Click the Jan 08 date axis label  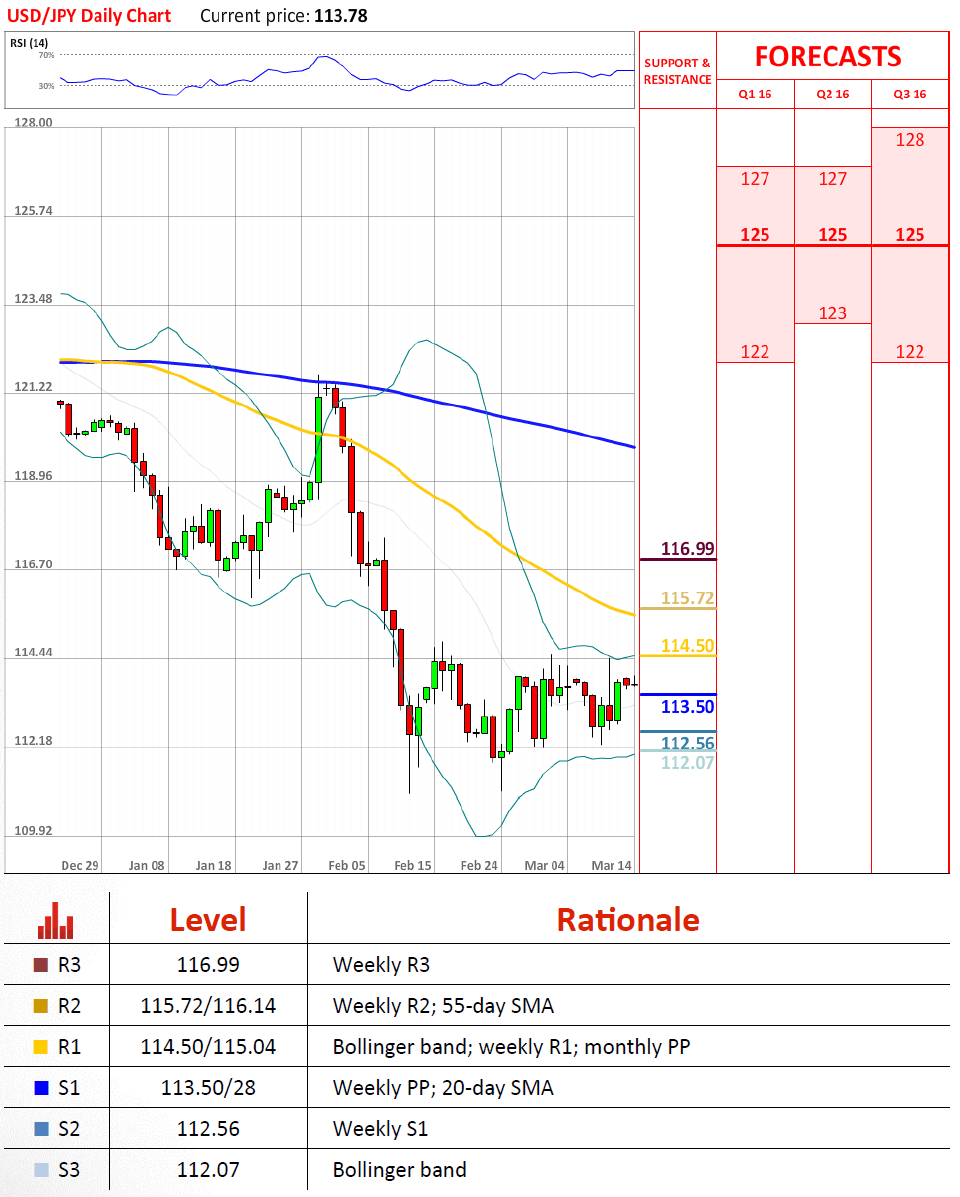pos(147,866)
